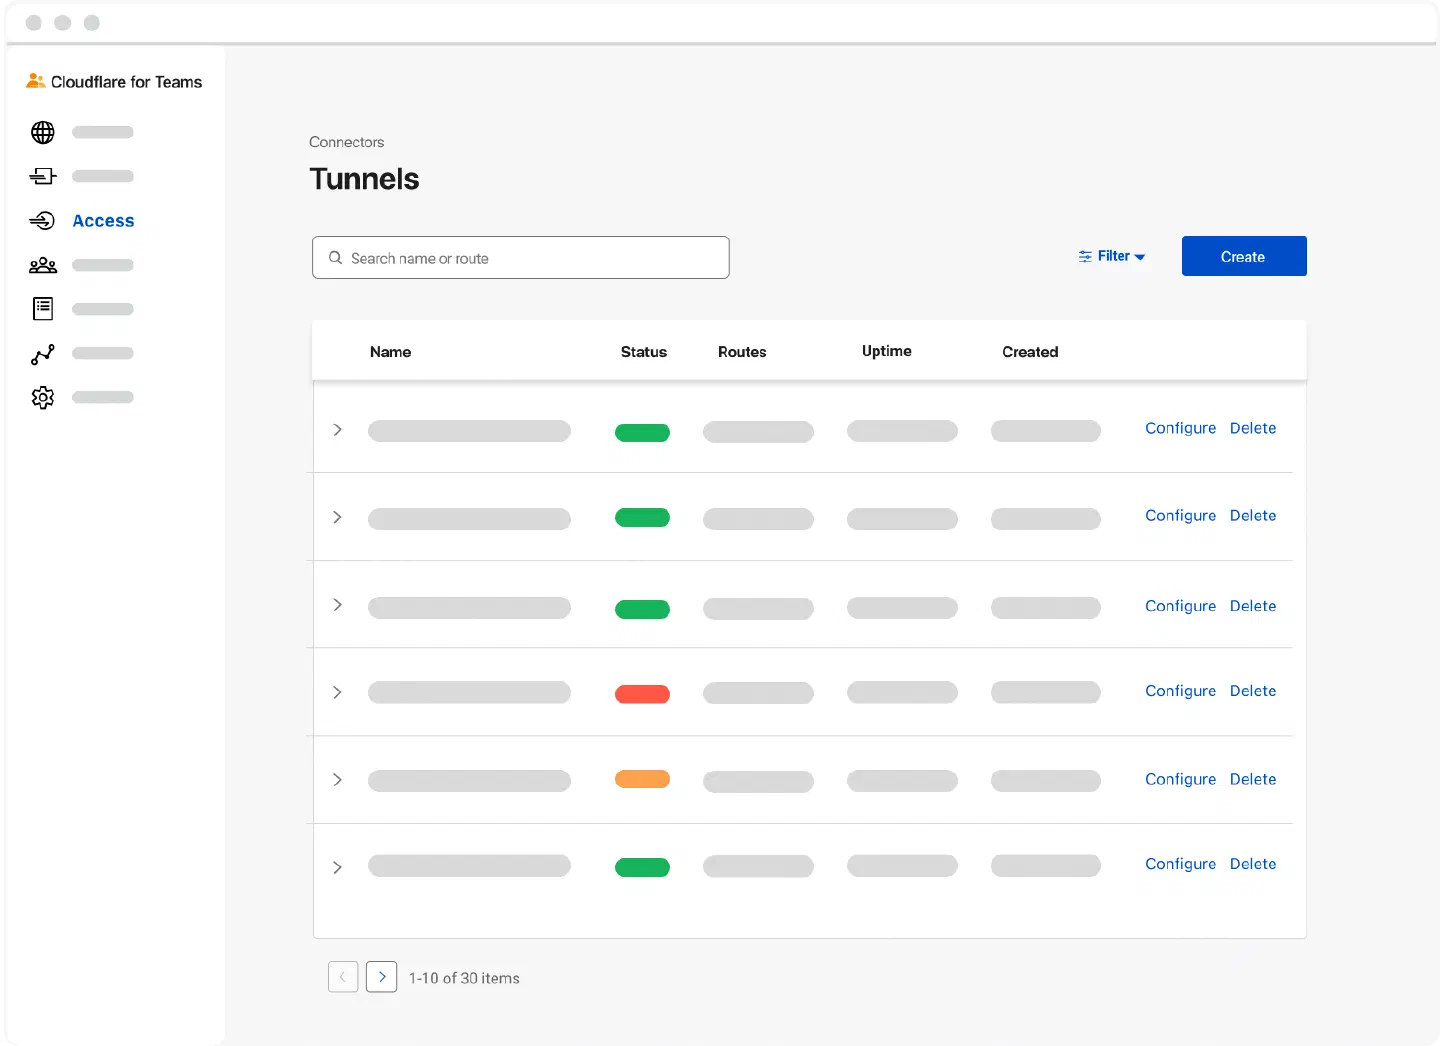Click the search magnifier icon
The height and width of the screenshot is (1046, 1440).
tap(336, 258)
